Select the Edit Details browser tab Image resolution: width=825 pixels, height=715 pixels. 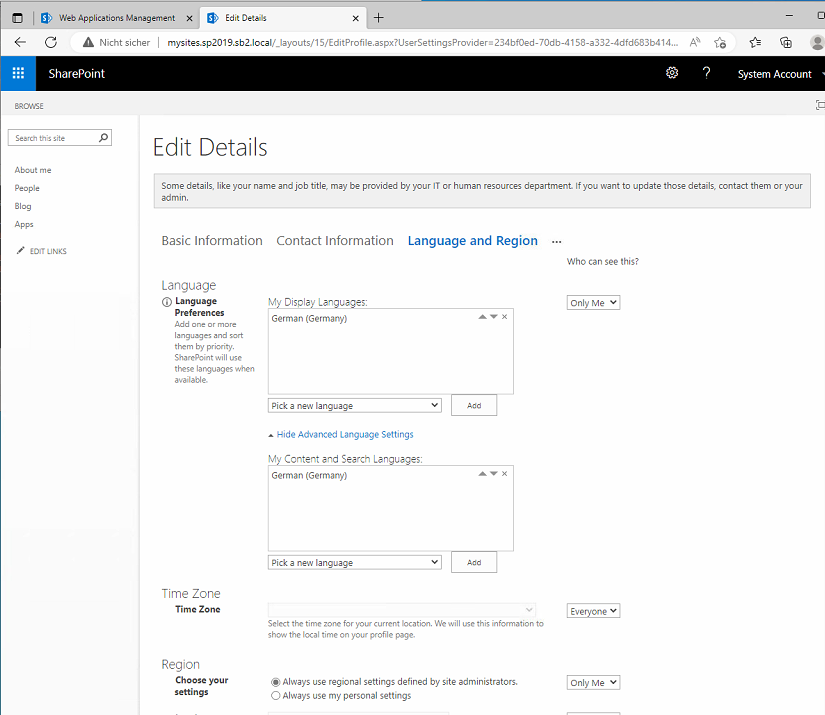283,18
